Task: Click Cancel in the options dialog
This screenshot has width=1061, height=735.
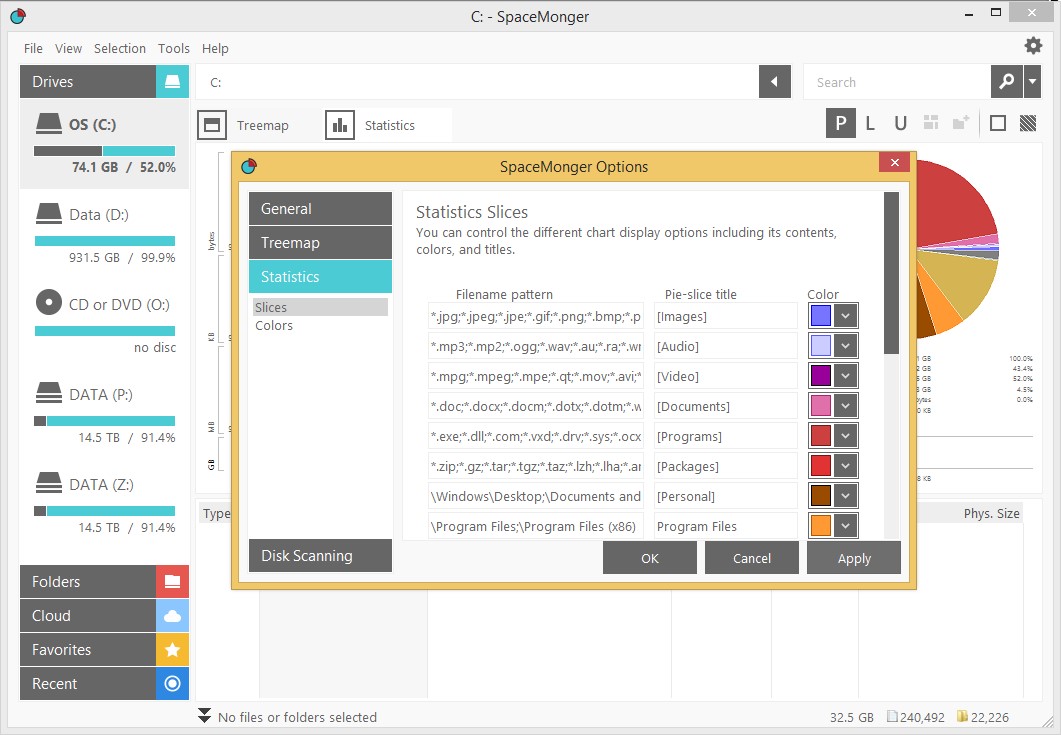Action: (751, 558)
